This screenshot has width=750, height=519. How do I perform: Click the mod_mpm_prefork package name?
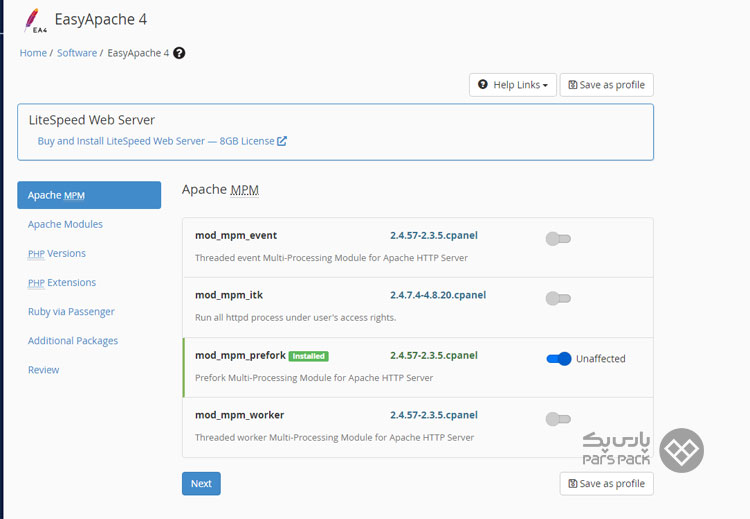pos(240,355)
